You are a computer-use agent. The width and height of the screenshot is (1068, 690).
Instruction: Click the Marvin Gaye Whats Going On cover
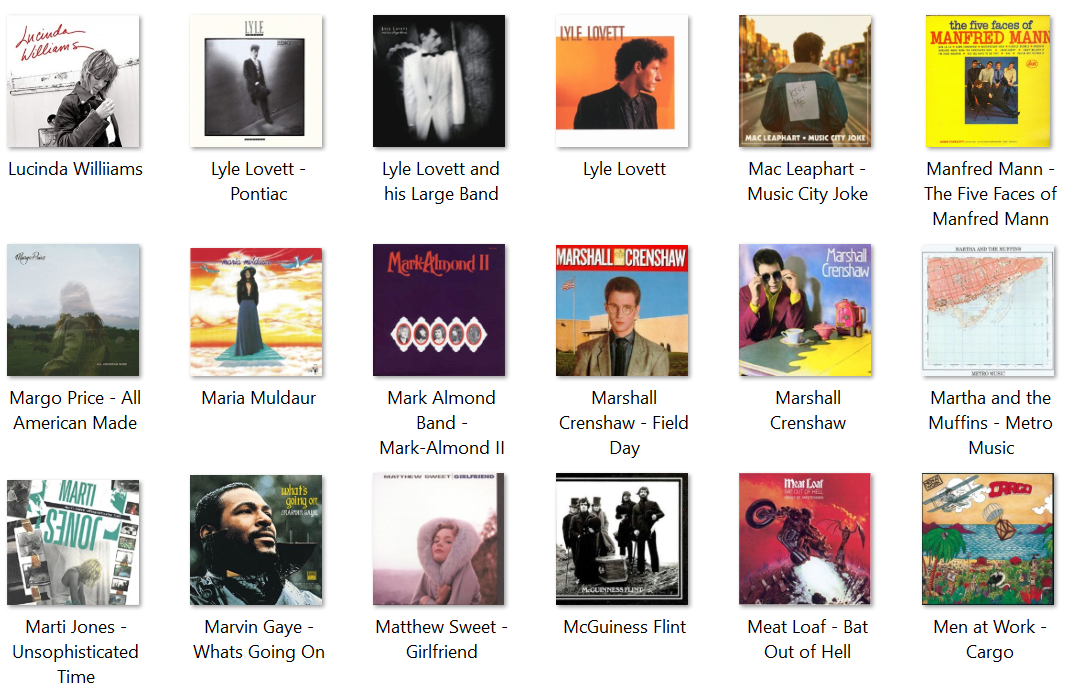point(256,540)
